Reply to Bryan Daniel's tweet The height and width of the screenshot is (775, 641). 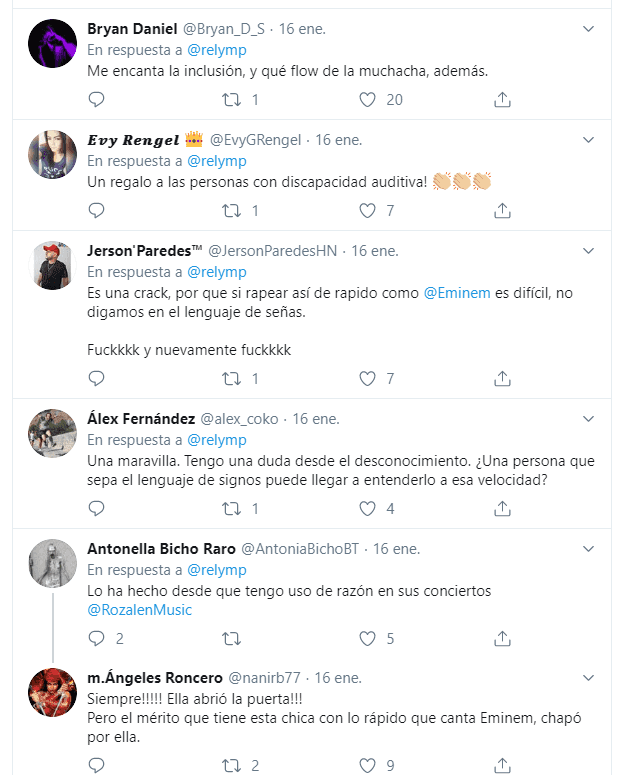(x=96, y=99)
